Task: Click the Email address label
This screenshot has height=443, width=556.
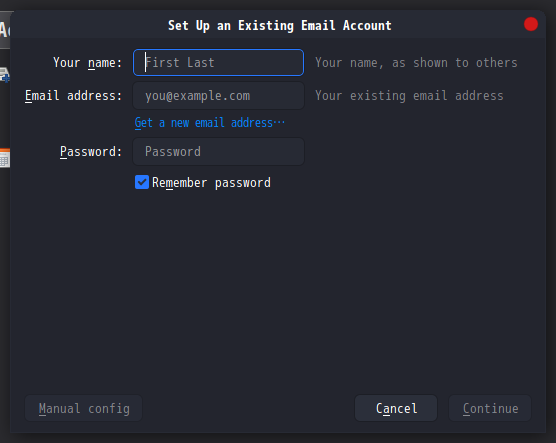Action: (73, 96)
